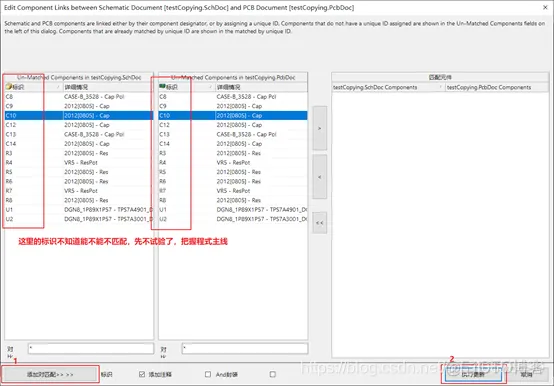Viewport: 554px width, 386px height.
Task: Click 详细情况 column header in PcbDoc list
Action: coord(261,87)
